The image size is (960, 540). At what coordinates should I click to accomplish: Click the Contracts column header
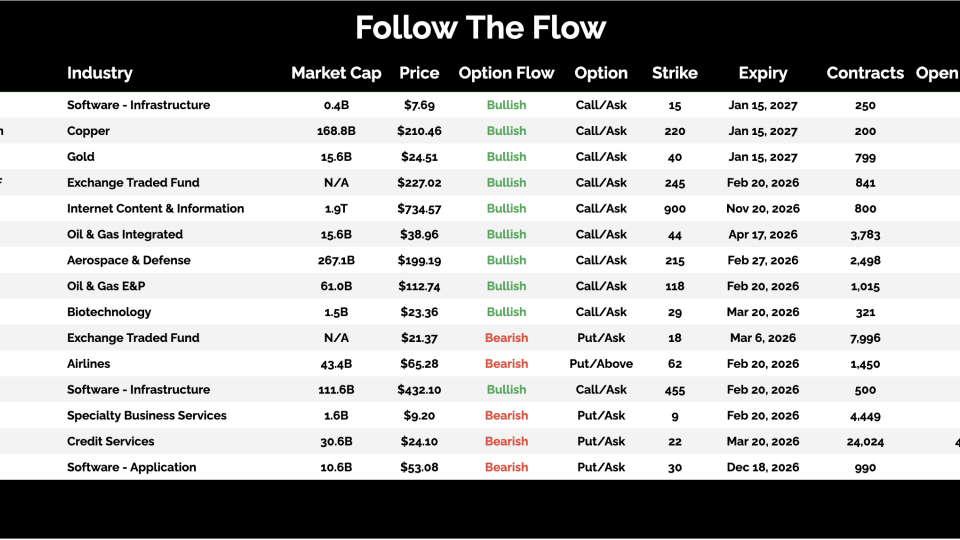click(865, 73)
